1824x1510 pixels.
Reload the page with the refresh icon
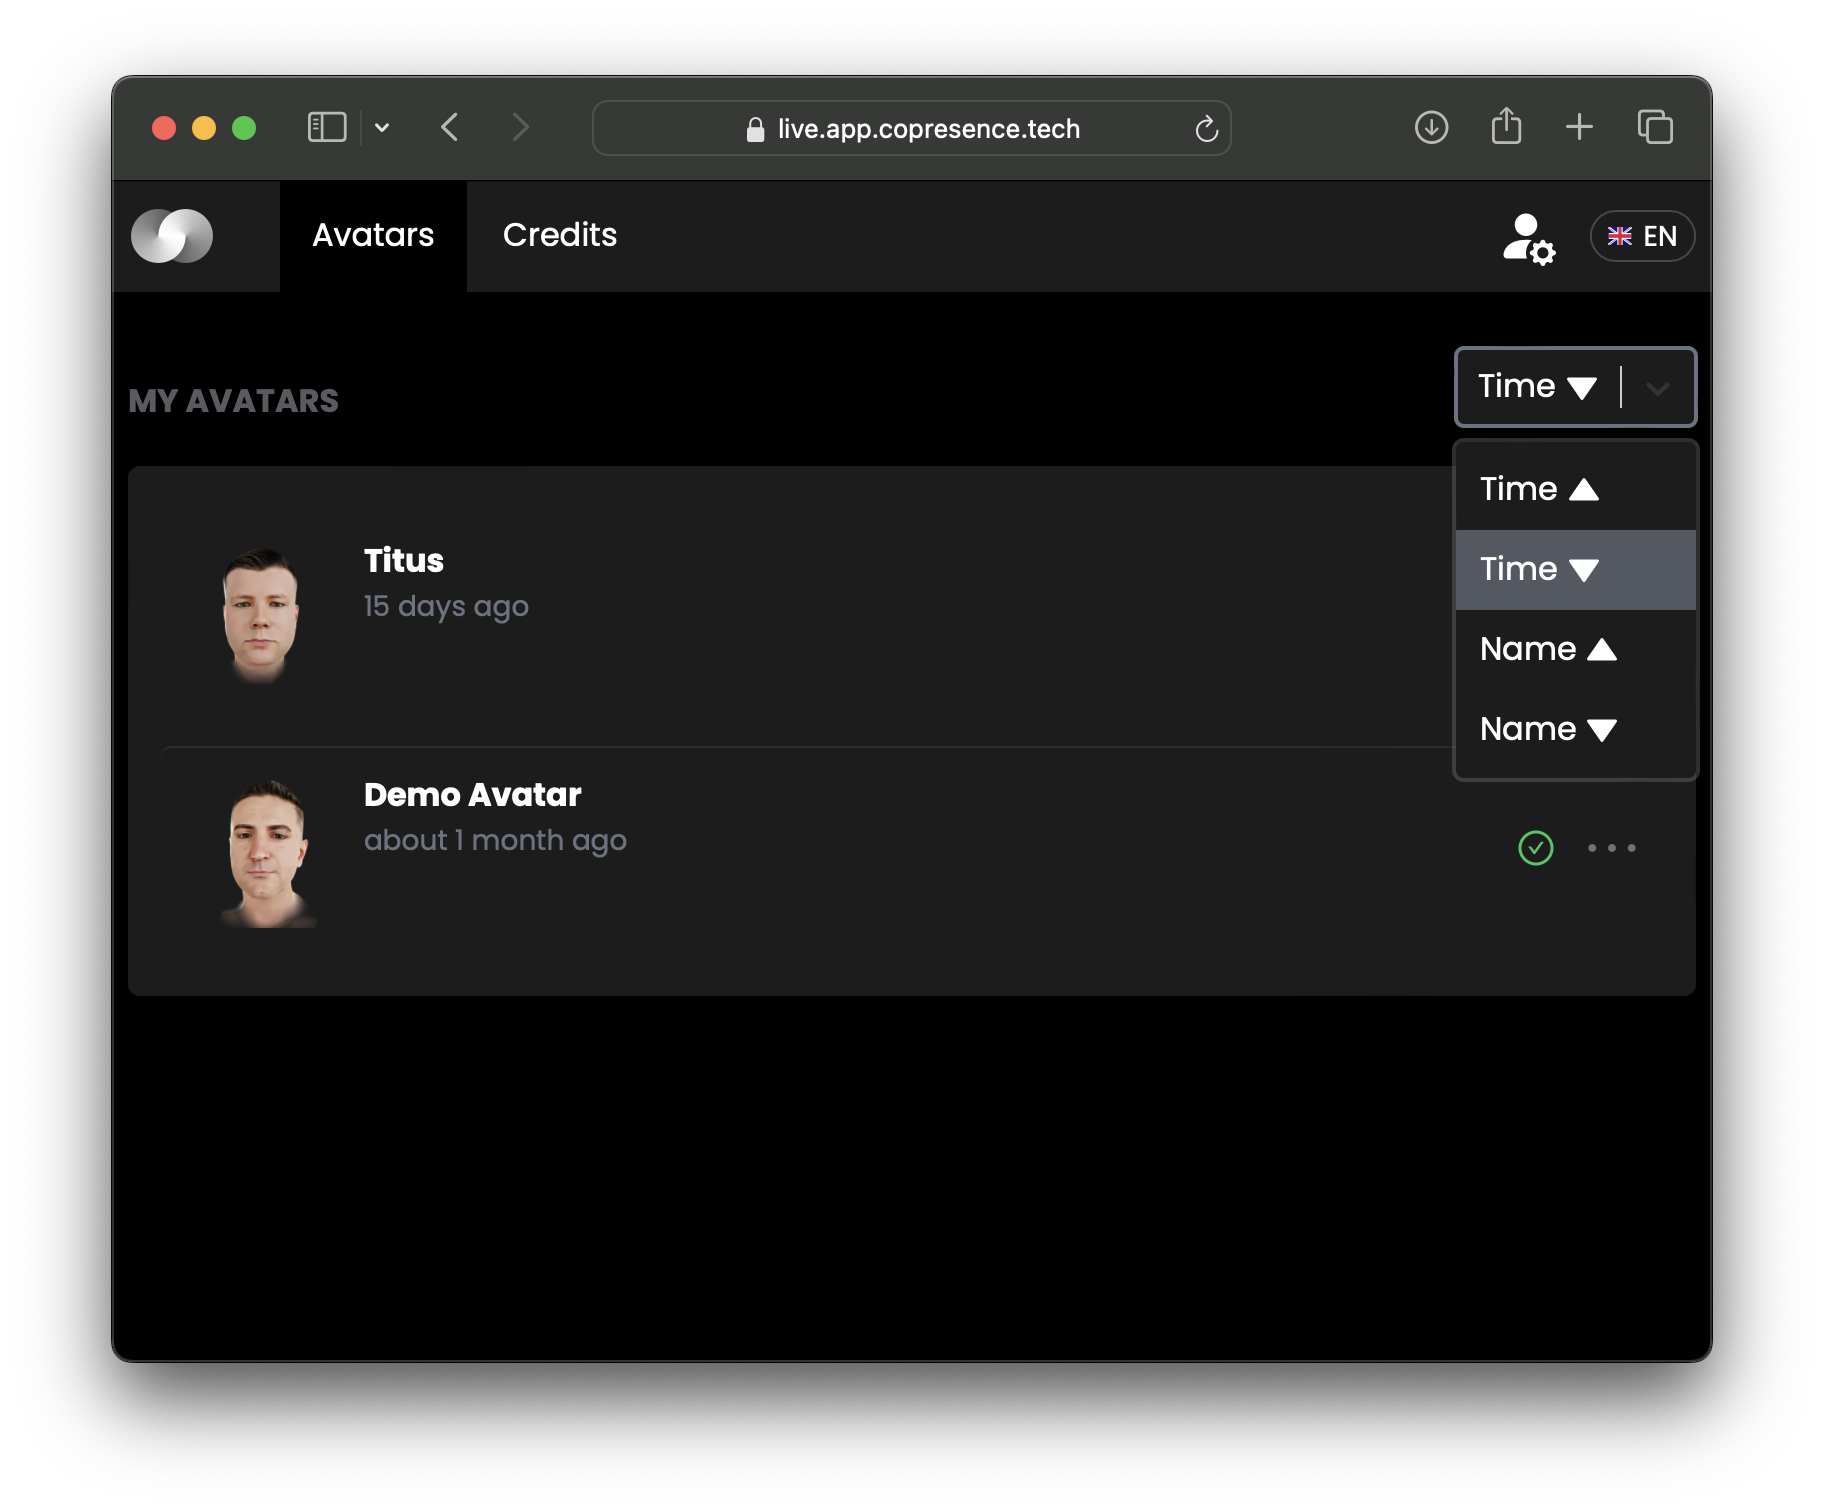[x=1206, y=128]
